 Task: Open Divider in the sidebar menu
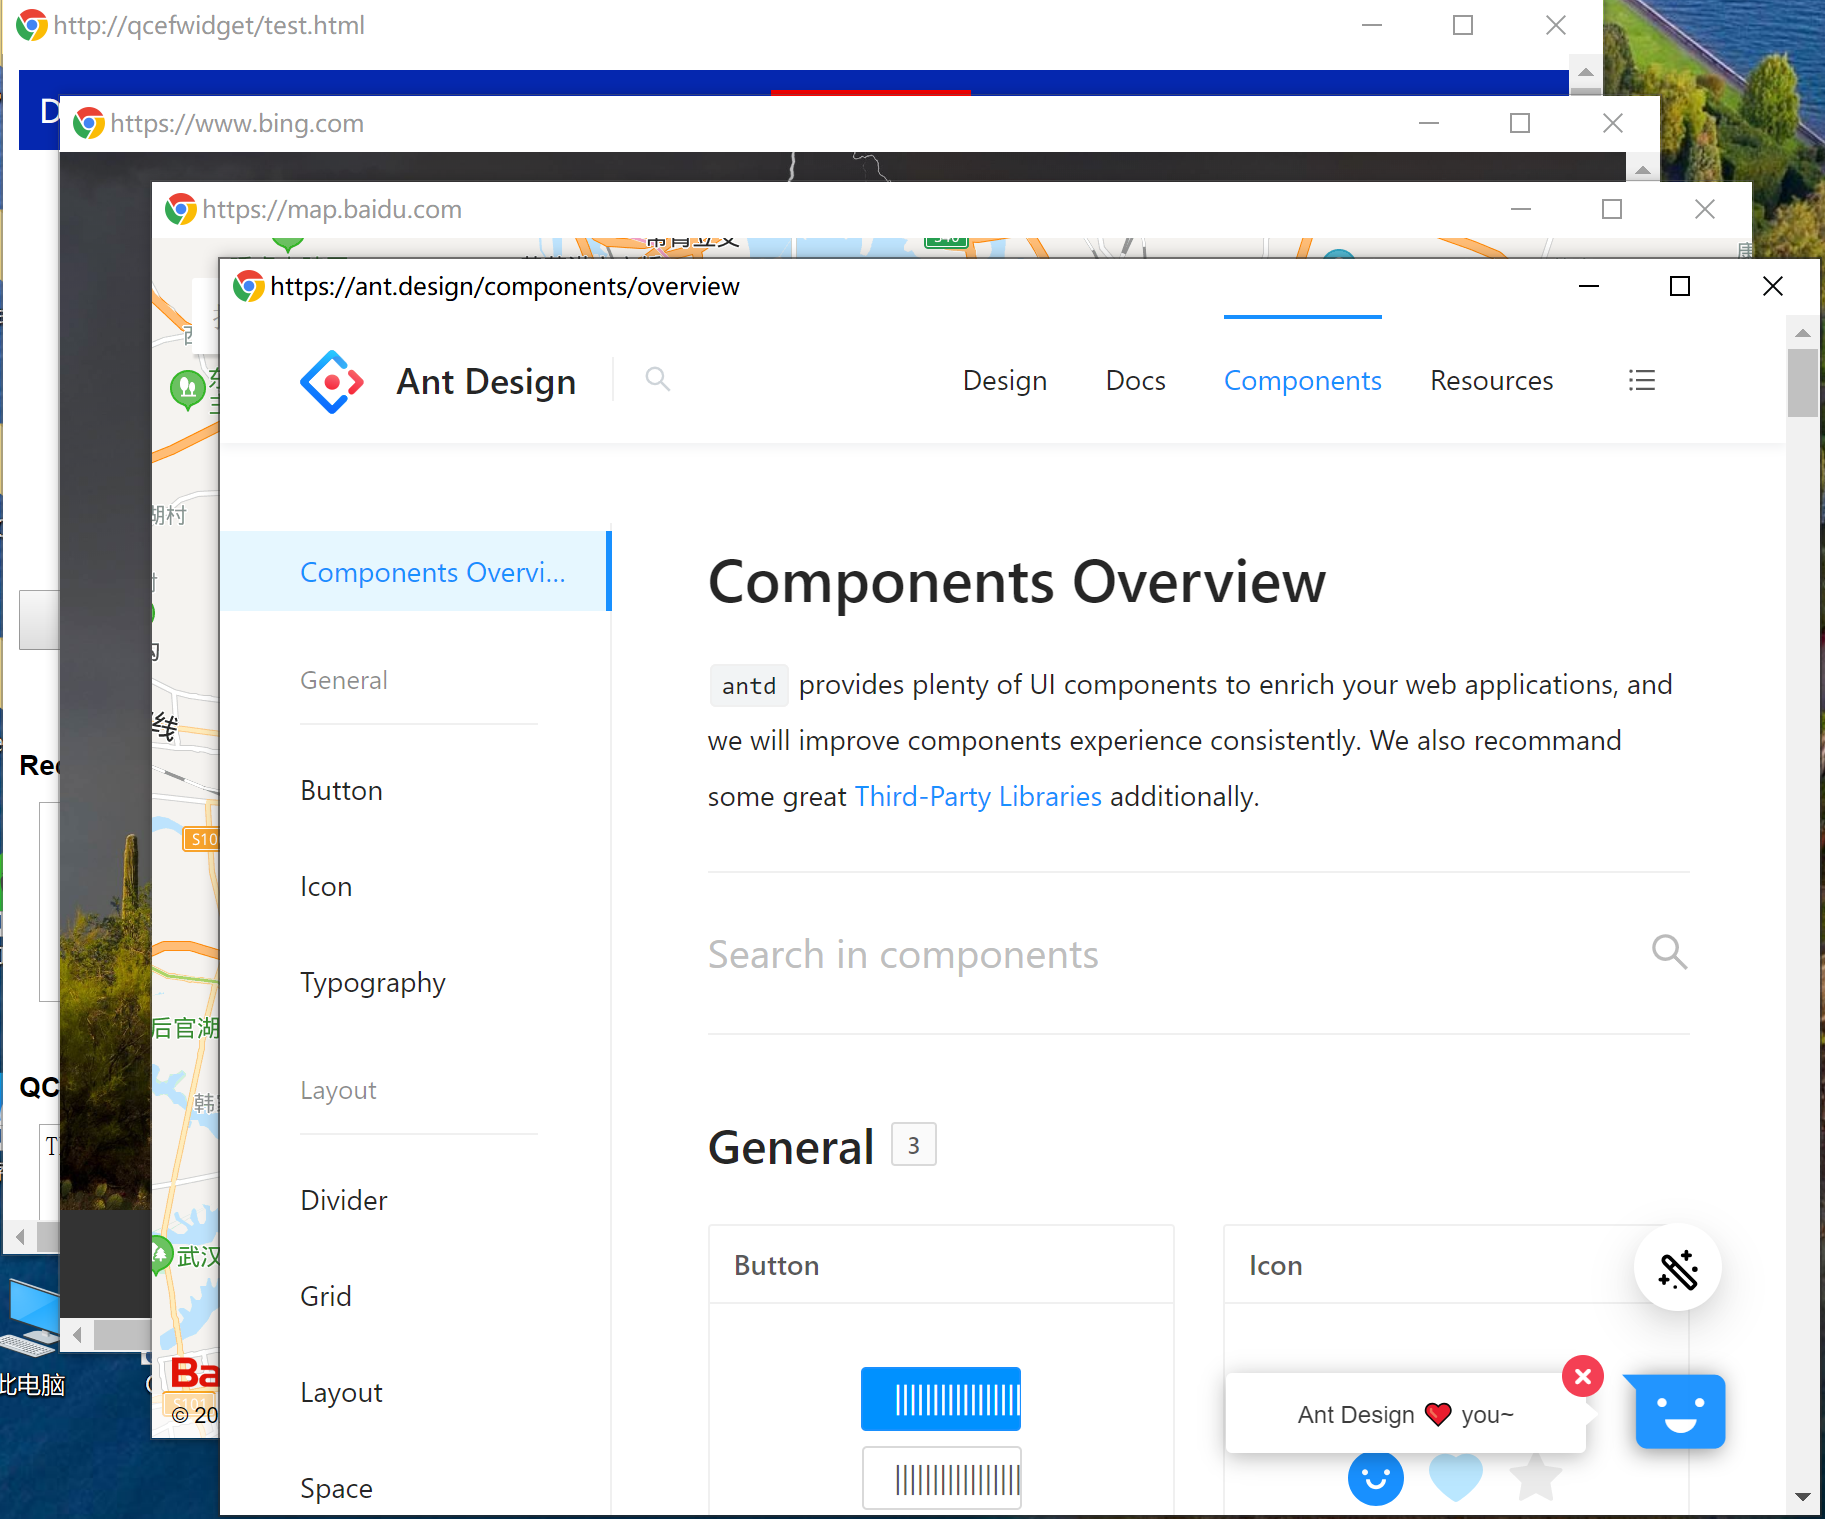344,1201
